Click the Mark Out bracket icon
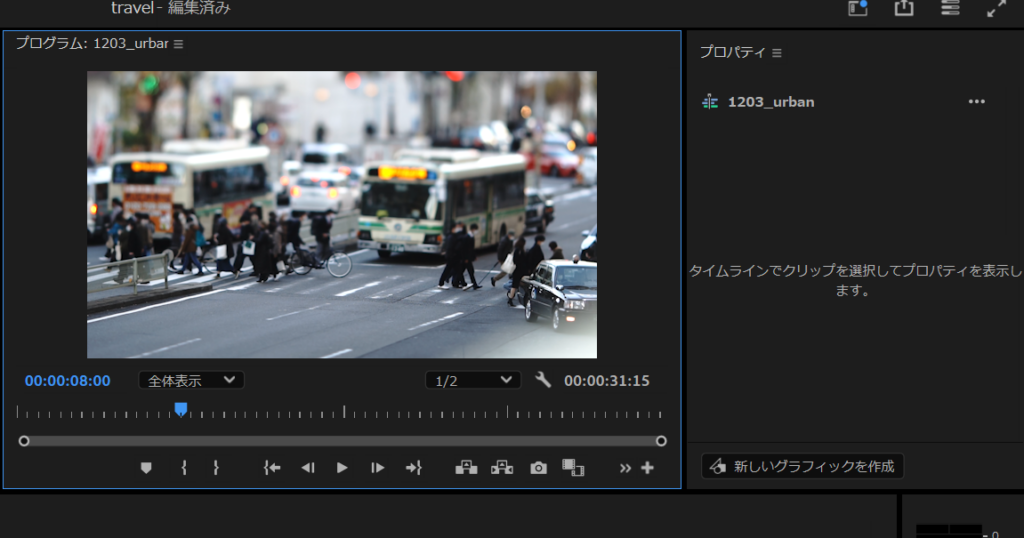This screenshot has width=1024, height=538. [x=215, y=467]
